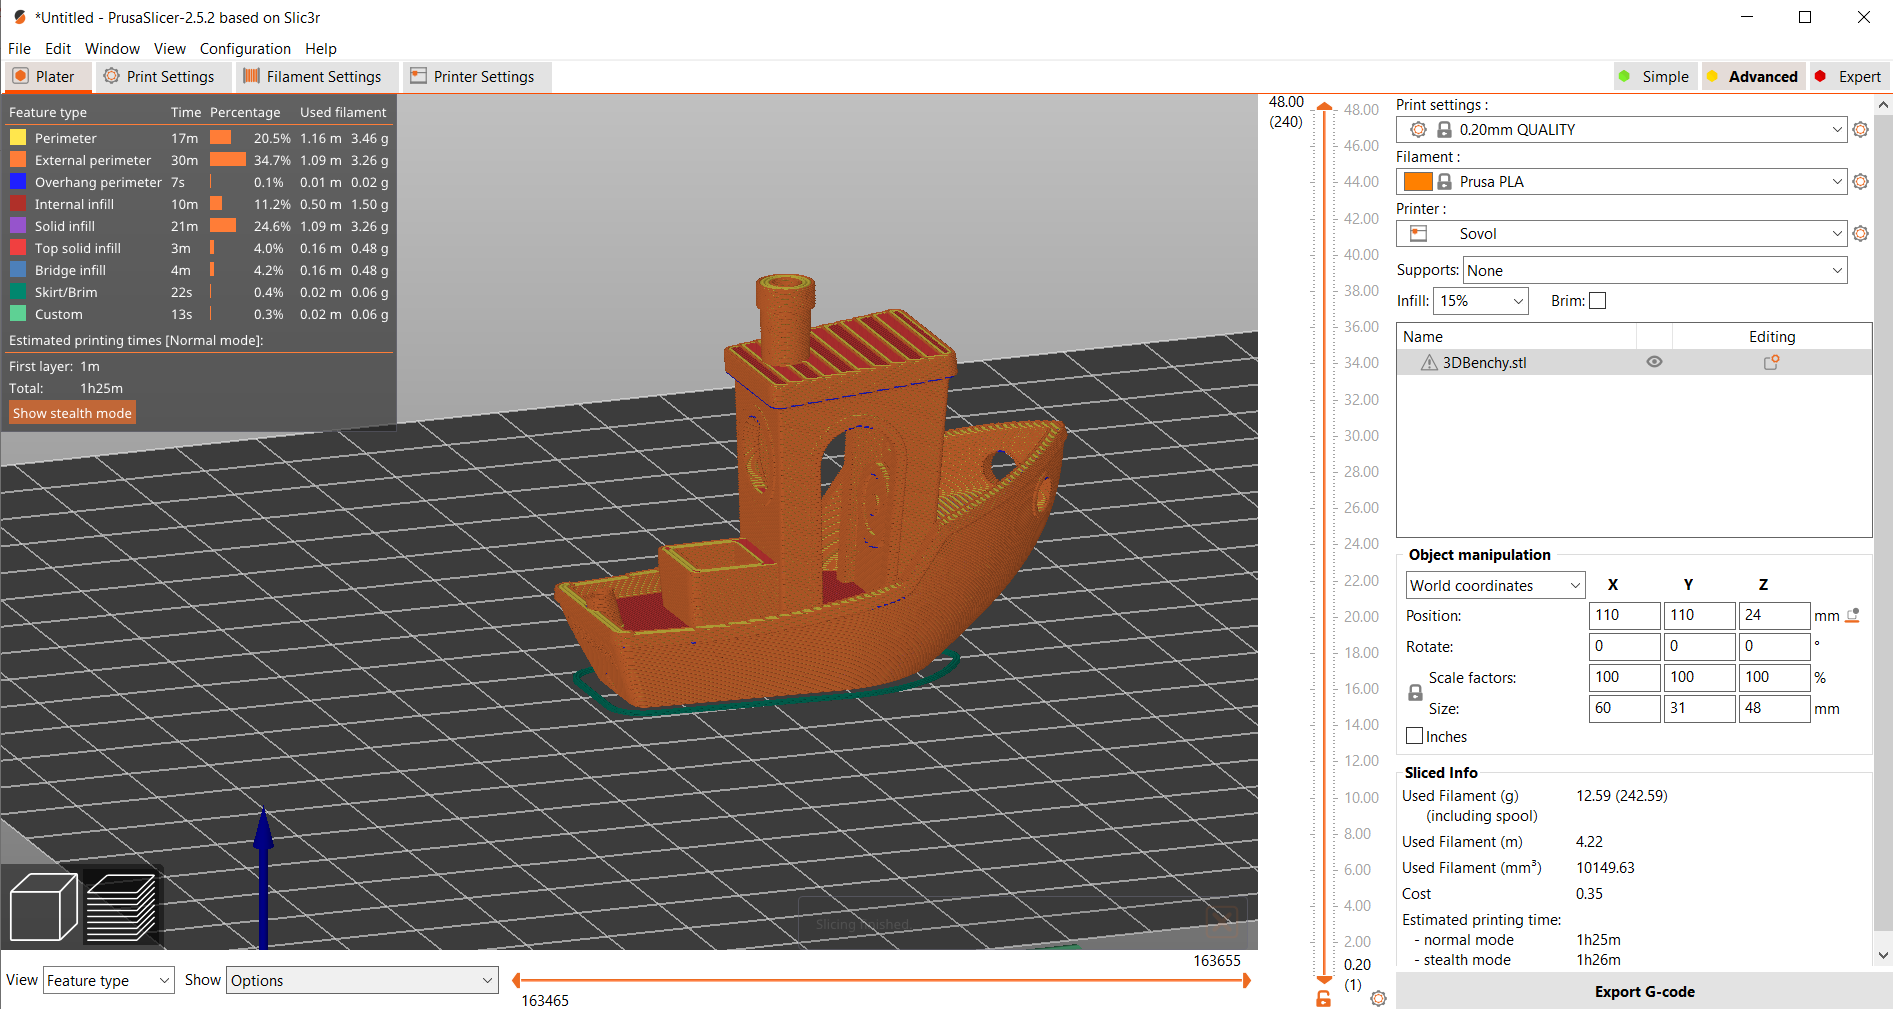Image resolution: width=1893 pixels, height=1009 pixels.
Task: Click the lock icon in print settings preset
Action: [x=1444, y=130]
